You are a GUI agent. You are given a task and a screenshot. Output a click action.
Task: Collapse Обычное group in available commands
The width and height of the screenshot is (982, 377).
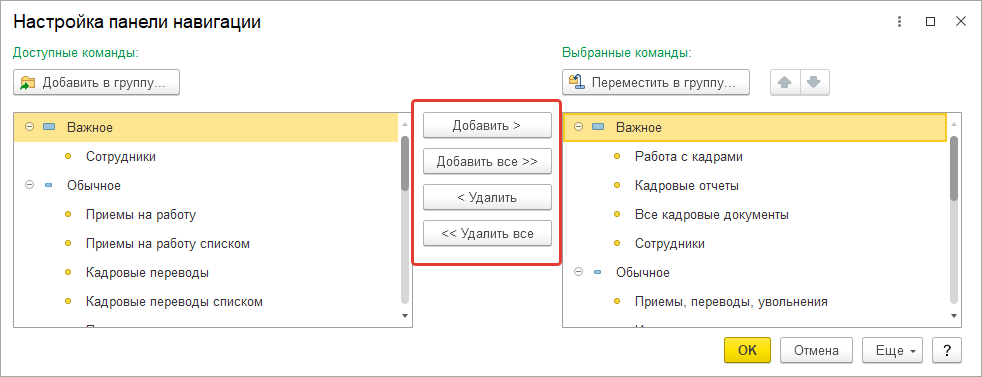(29, 185)
